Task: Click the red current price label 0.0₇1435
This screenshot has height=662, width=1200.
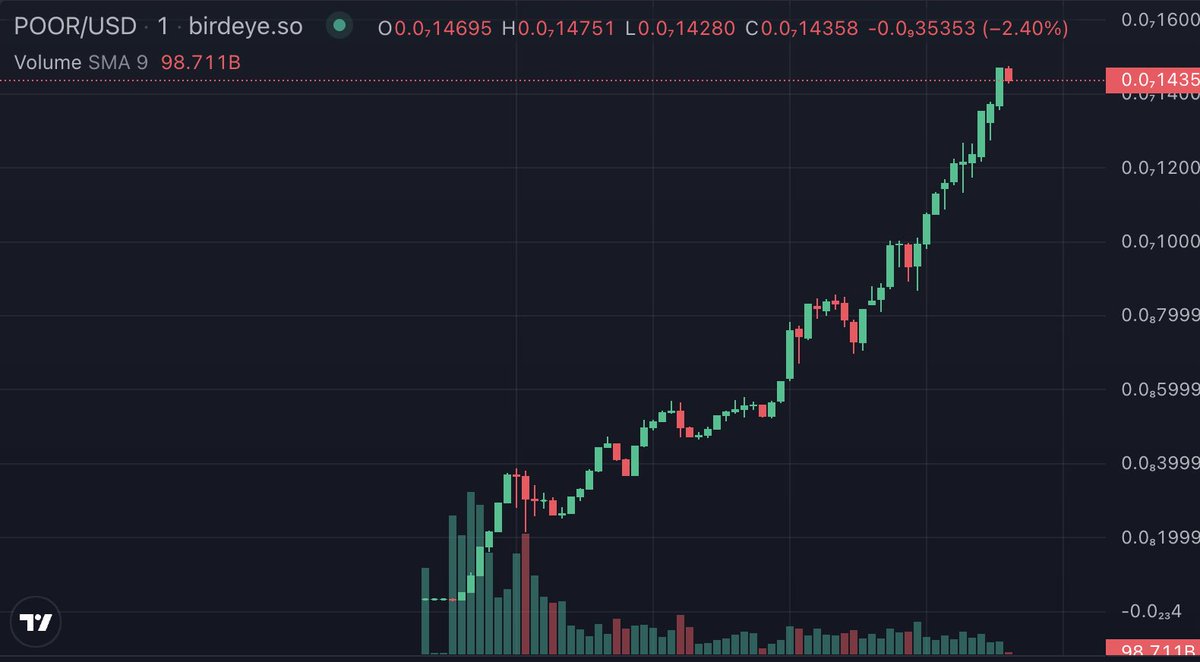Action: 1152,80
